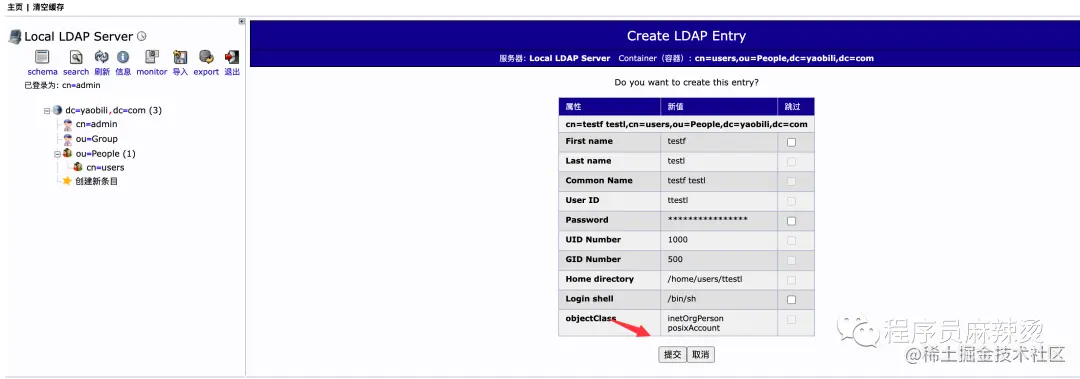The height and width of the screenshot is (379, 1080).
Task: Click the monitor text link
Action: (x=152, y=72)
